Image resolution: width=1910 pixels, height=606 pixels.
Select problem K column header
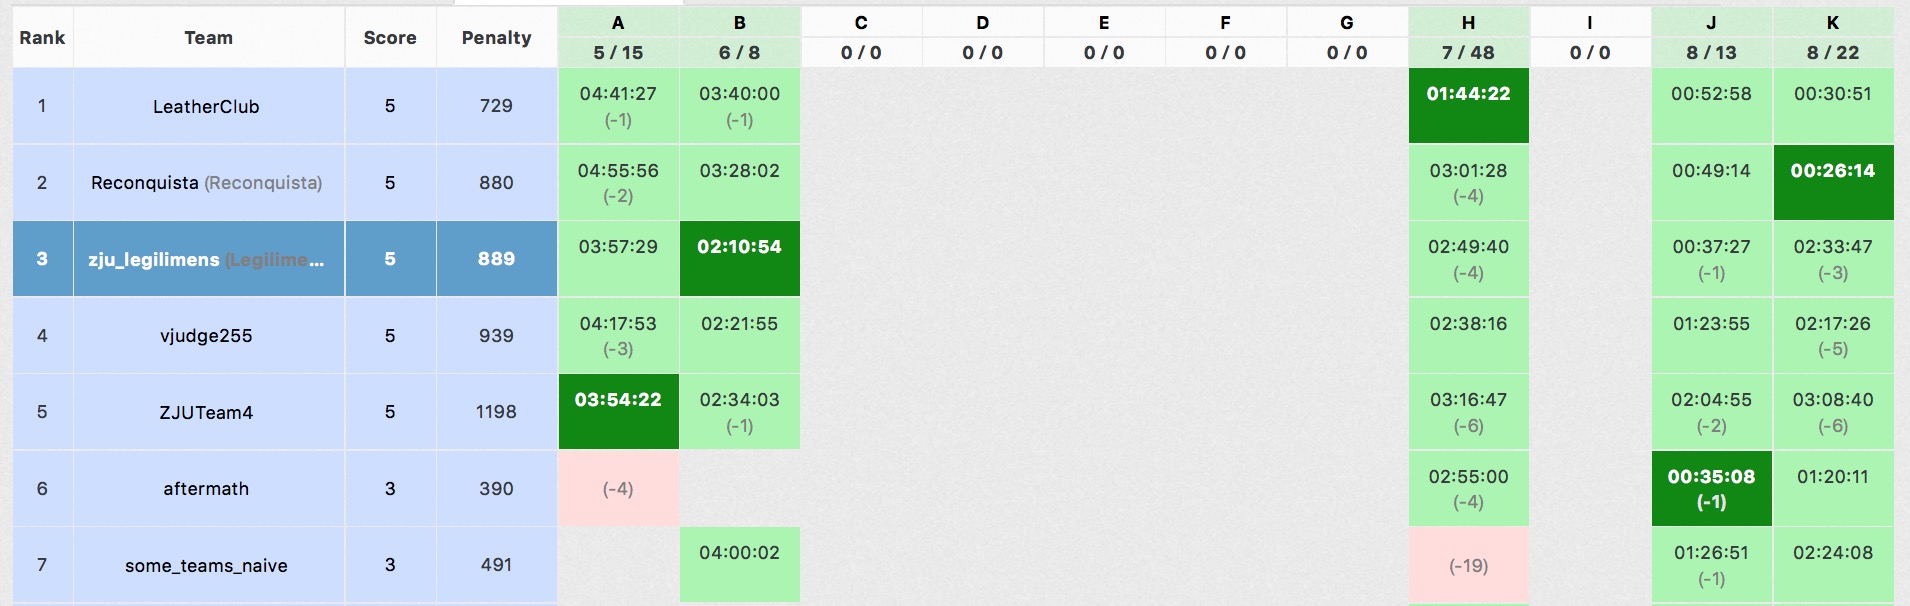point(1832,23)
